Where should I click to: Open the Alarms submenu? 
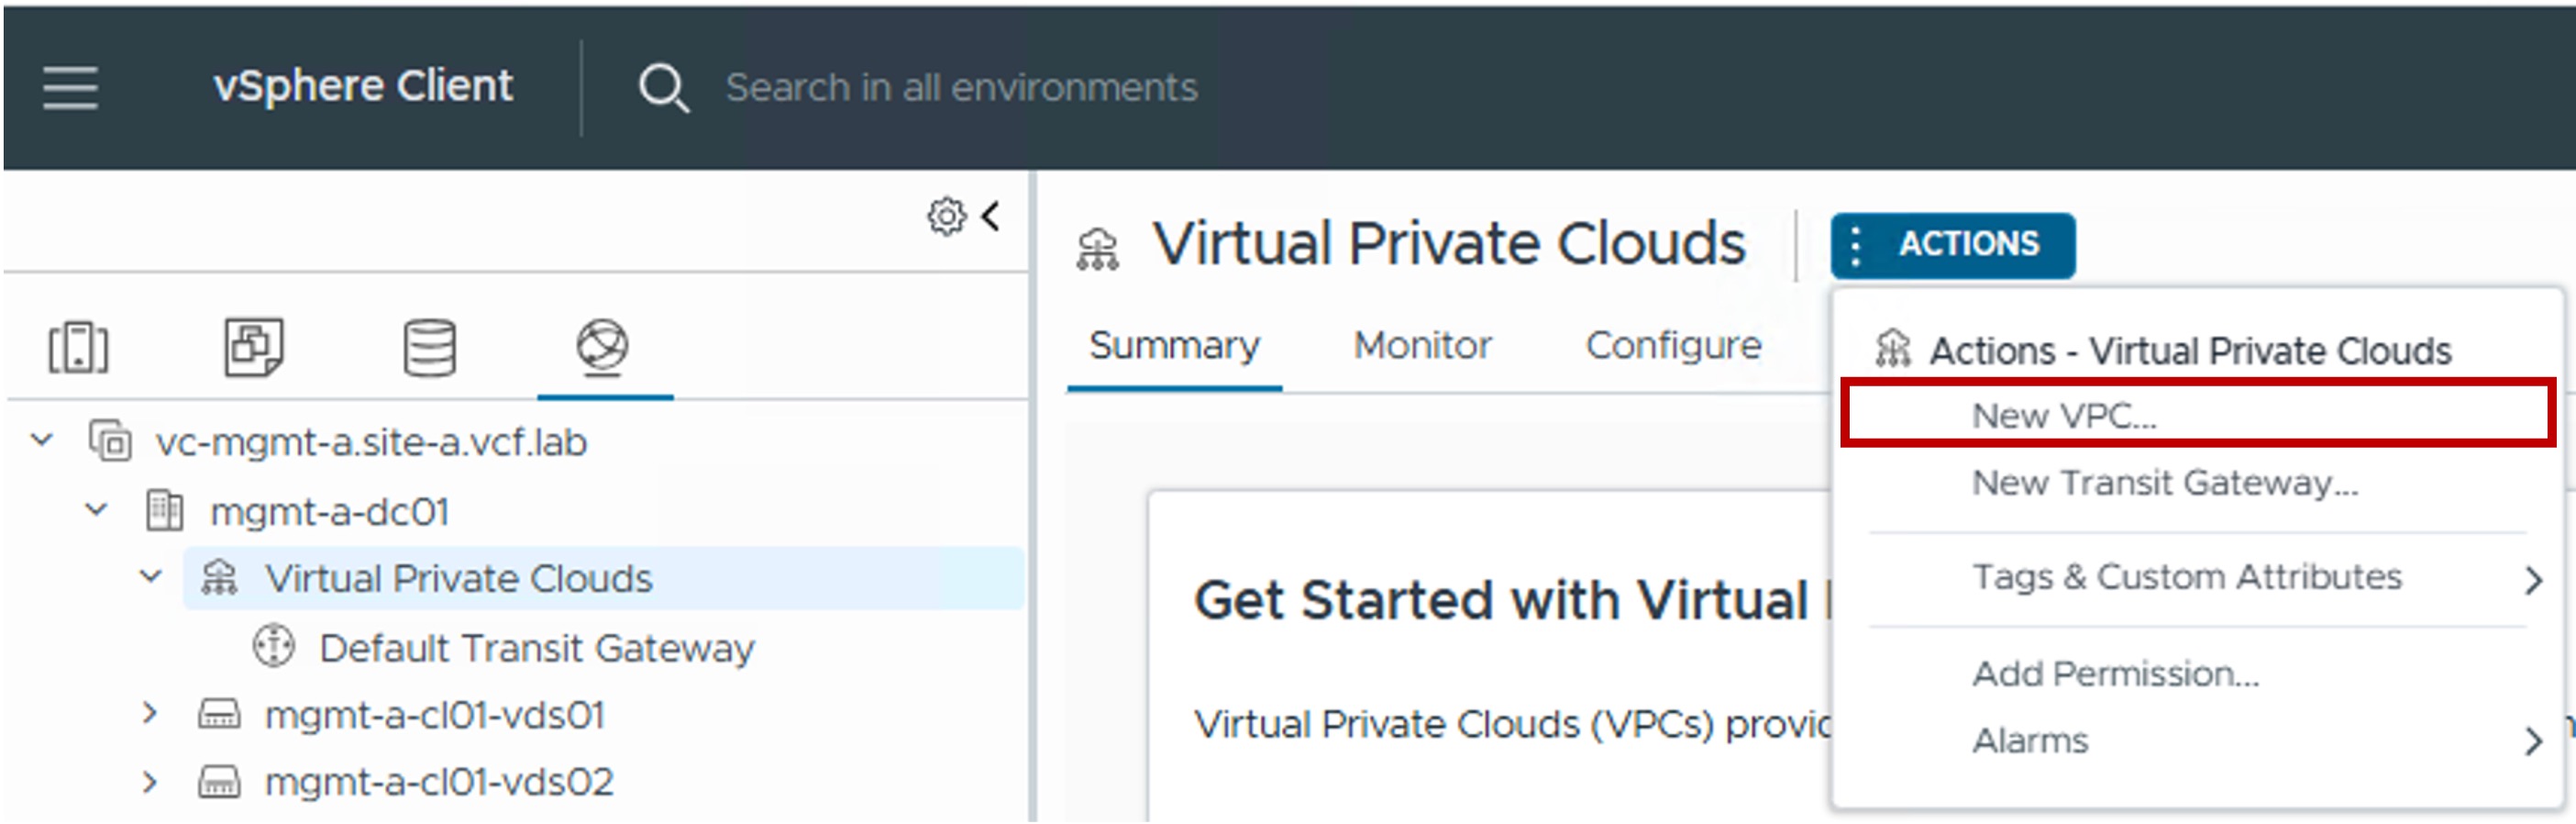point(2197,741)
